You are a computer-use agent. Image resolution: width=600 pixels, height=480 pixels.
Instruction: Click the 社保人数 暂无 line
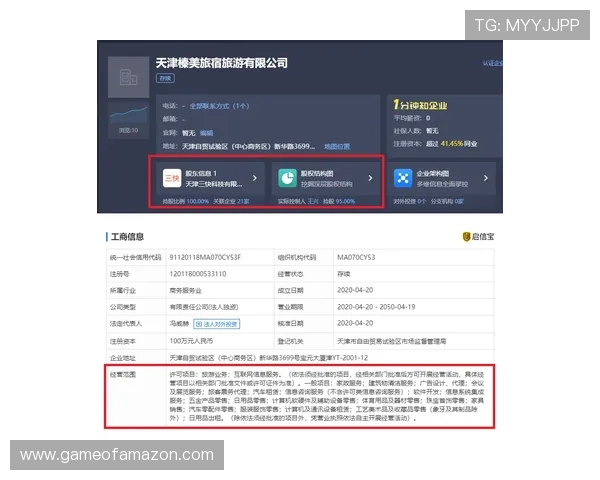tap(416, 131)
